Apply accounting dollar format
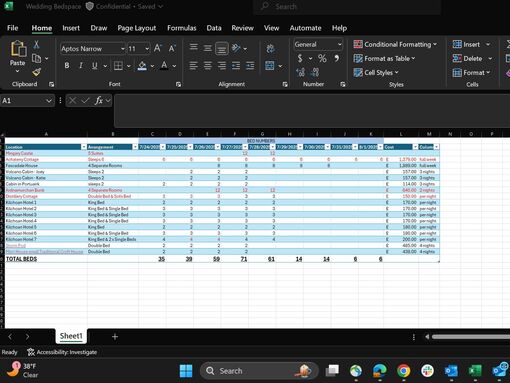510x383 pixels. (300, 58)
